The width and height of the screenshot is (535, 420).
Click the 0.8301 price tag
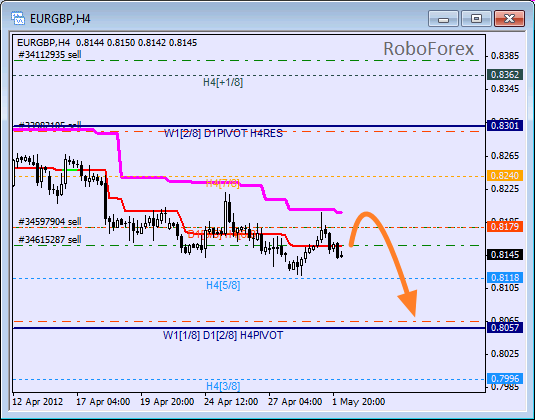click(x=505, y=126)
